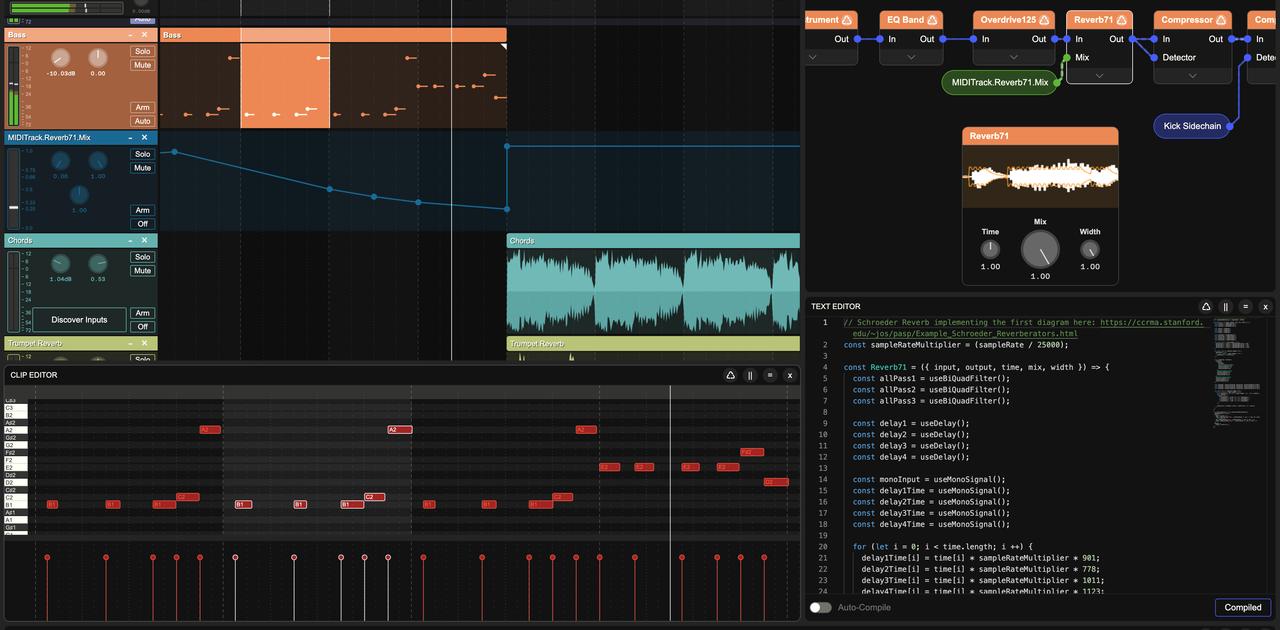Screen dimensions: 1280x630
Task: Click the triangle icon on Compressor node
Action: coord(1222,20)
